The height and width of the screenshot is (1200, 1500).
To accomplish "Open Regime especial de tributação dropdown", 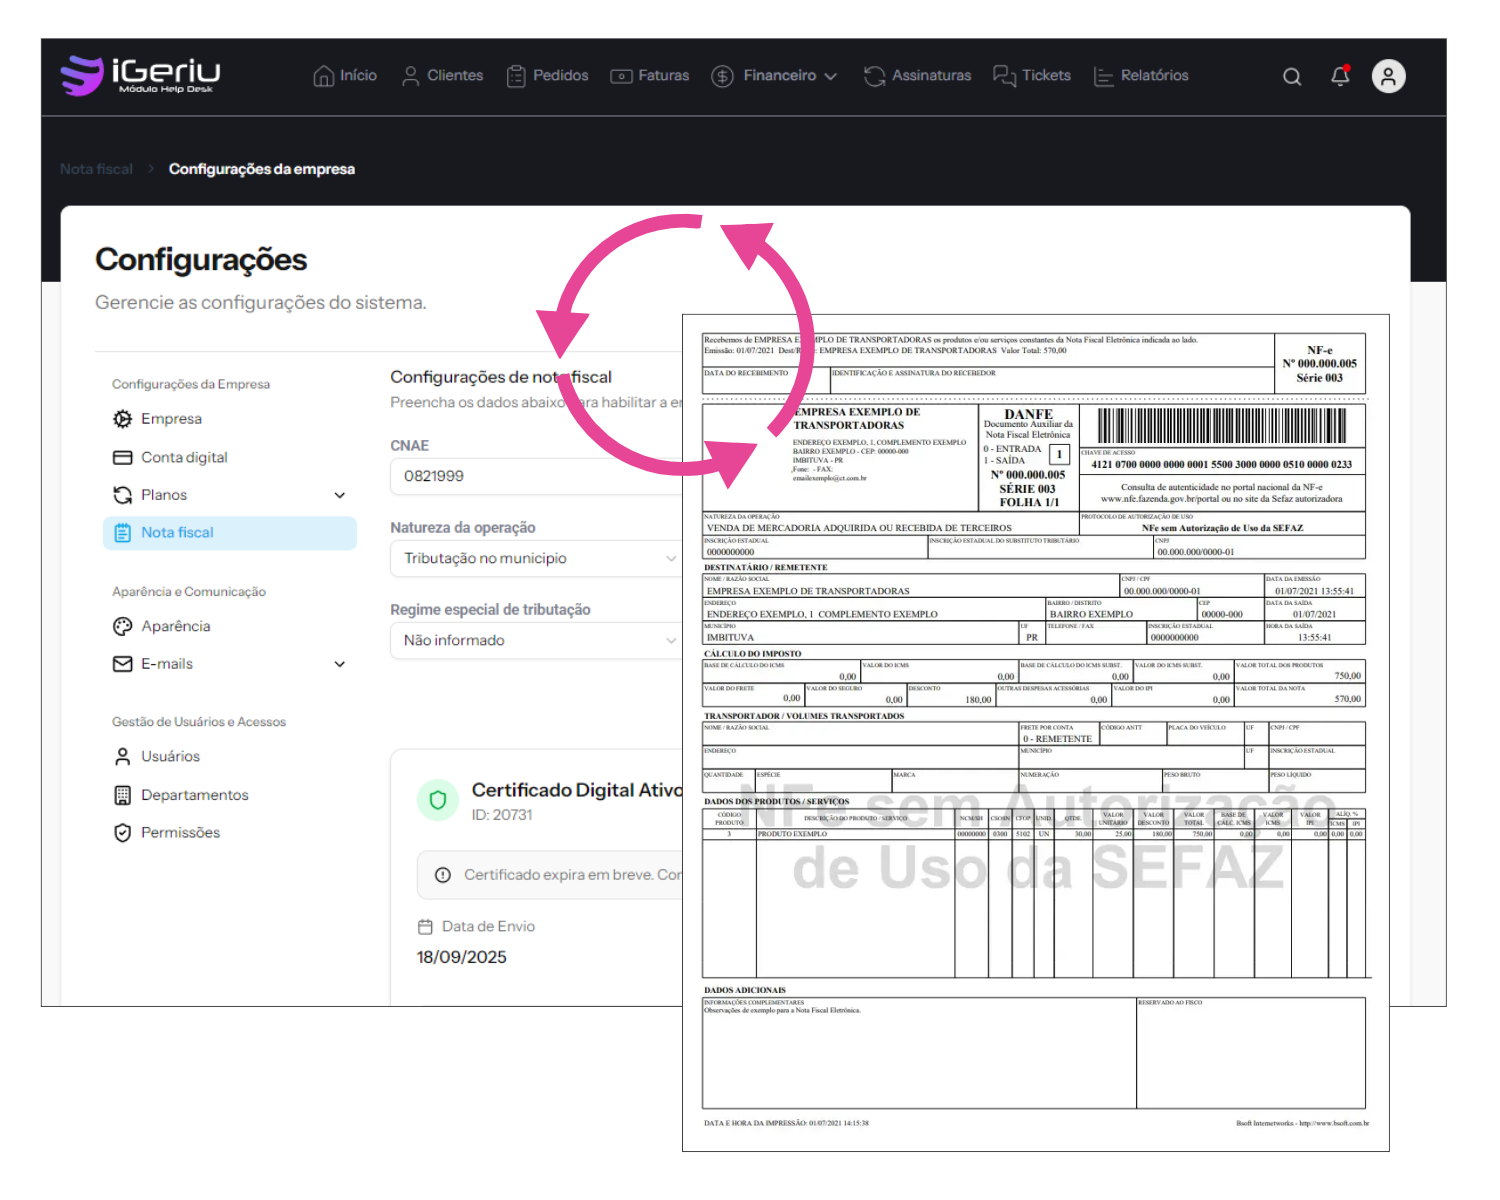I will point(535,640).
